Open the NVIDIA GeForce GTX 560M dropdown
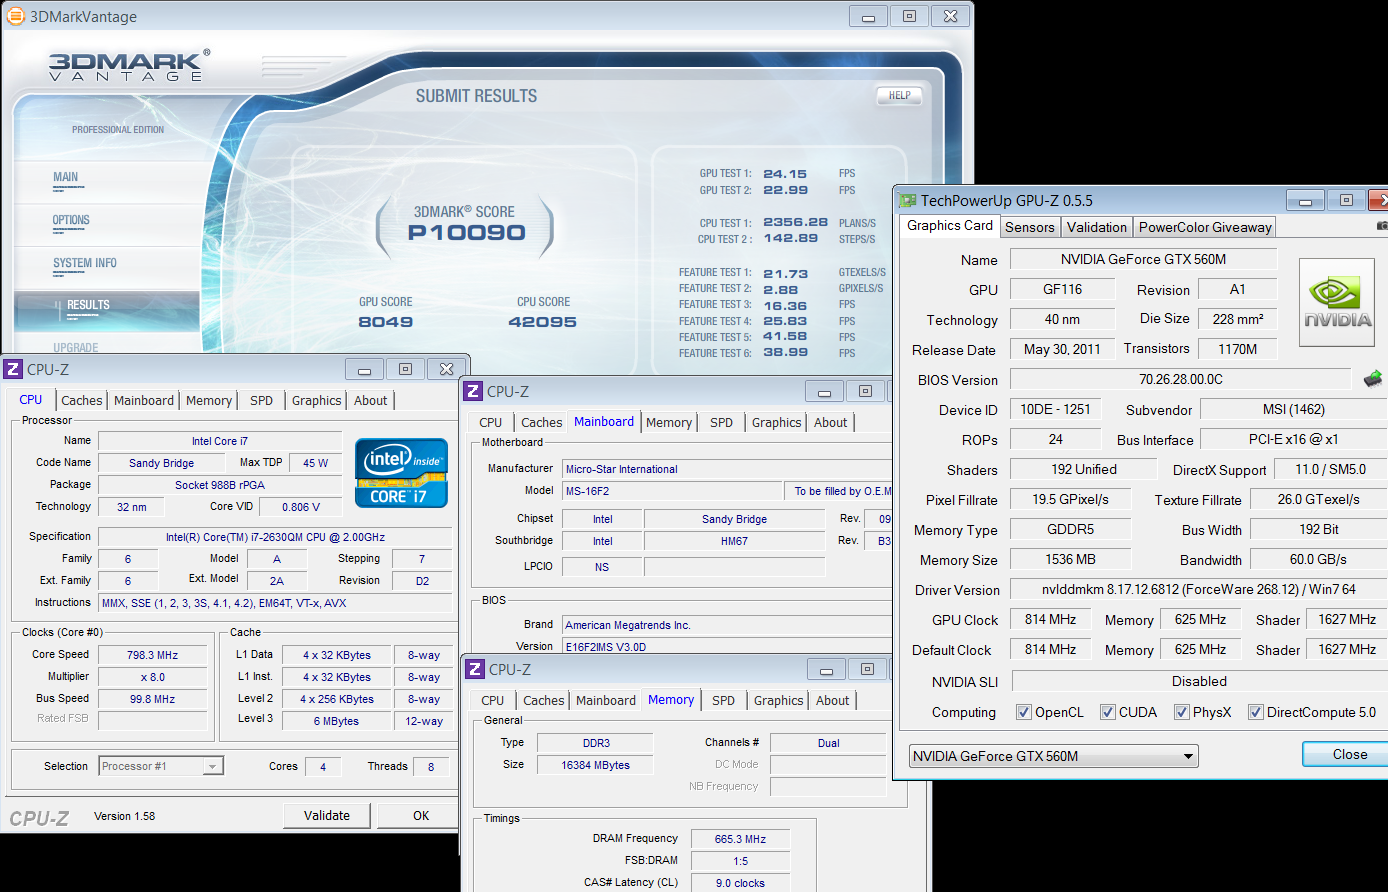 (1054, 756)
